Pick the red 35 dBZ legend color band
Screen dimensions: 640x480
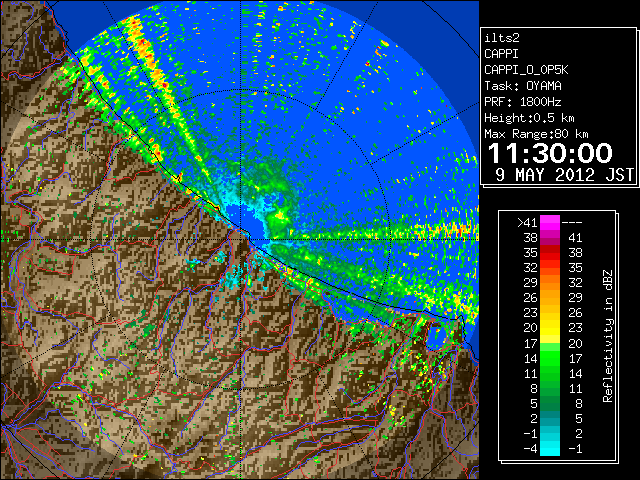coord(550,253)
